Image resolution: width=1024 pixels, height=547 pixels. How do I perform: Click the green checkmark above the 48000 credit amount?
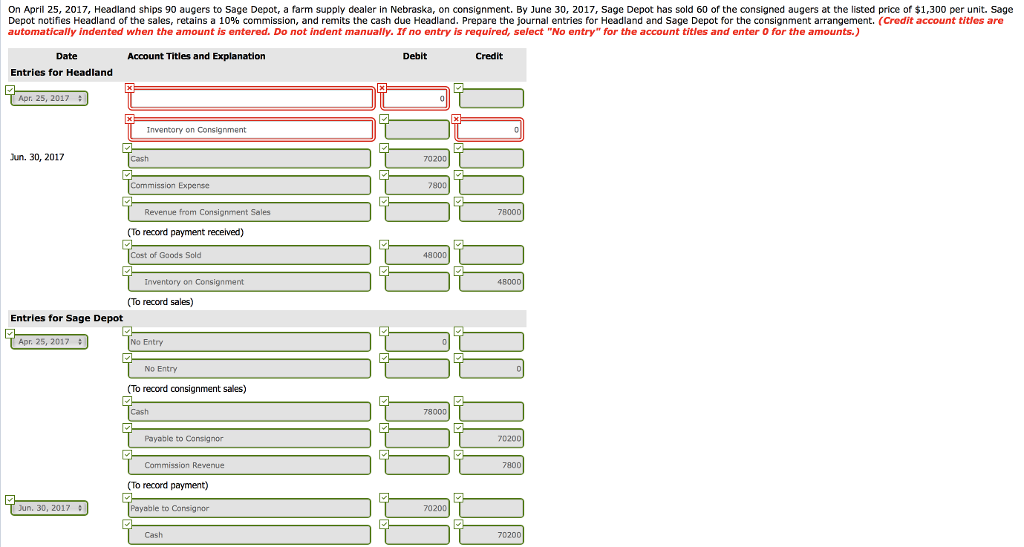pos(458,271)
